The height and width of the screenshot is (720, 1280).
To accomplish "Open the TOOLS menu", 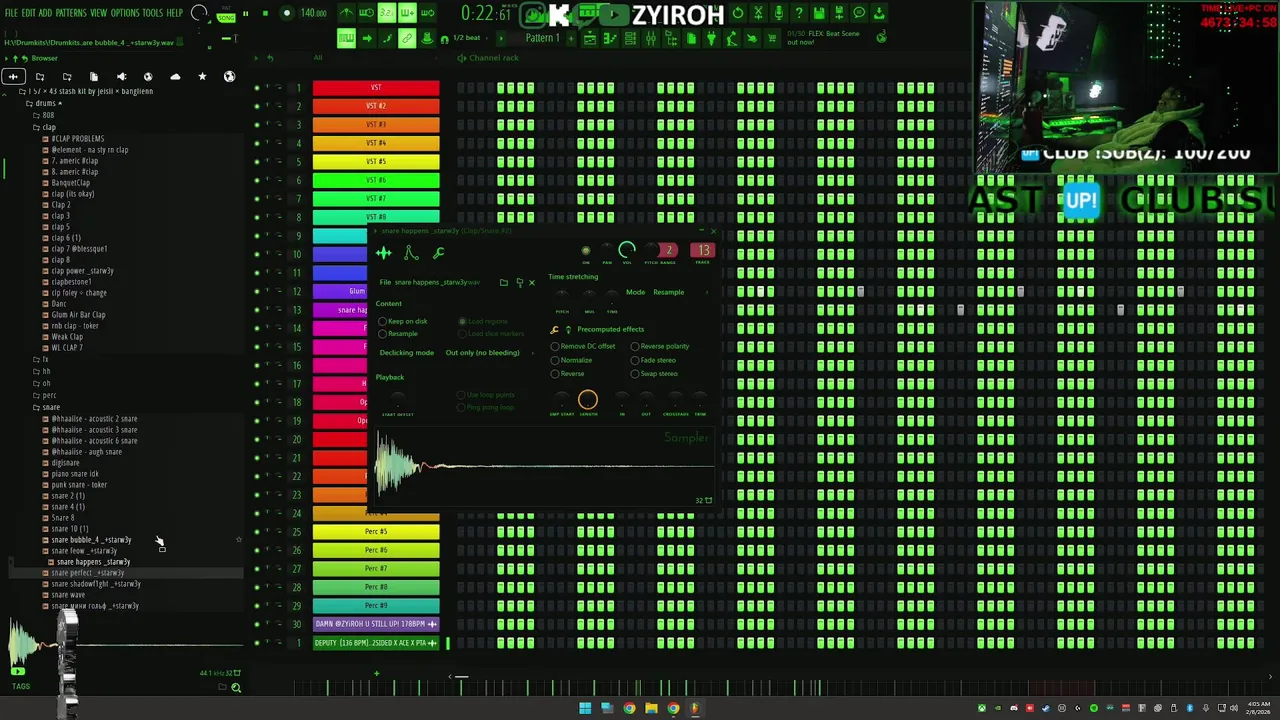I will tap(152, 13).
